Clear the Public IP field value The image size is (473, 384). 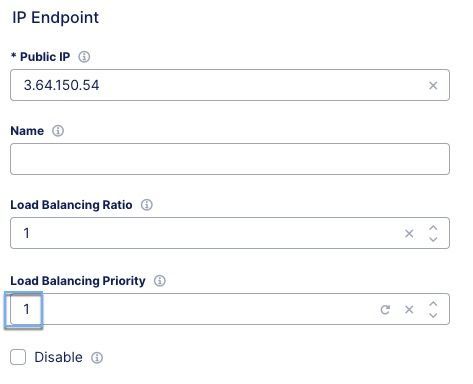coord(433,86)
